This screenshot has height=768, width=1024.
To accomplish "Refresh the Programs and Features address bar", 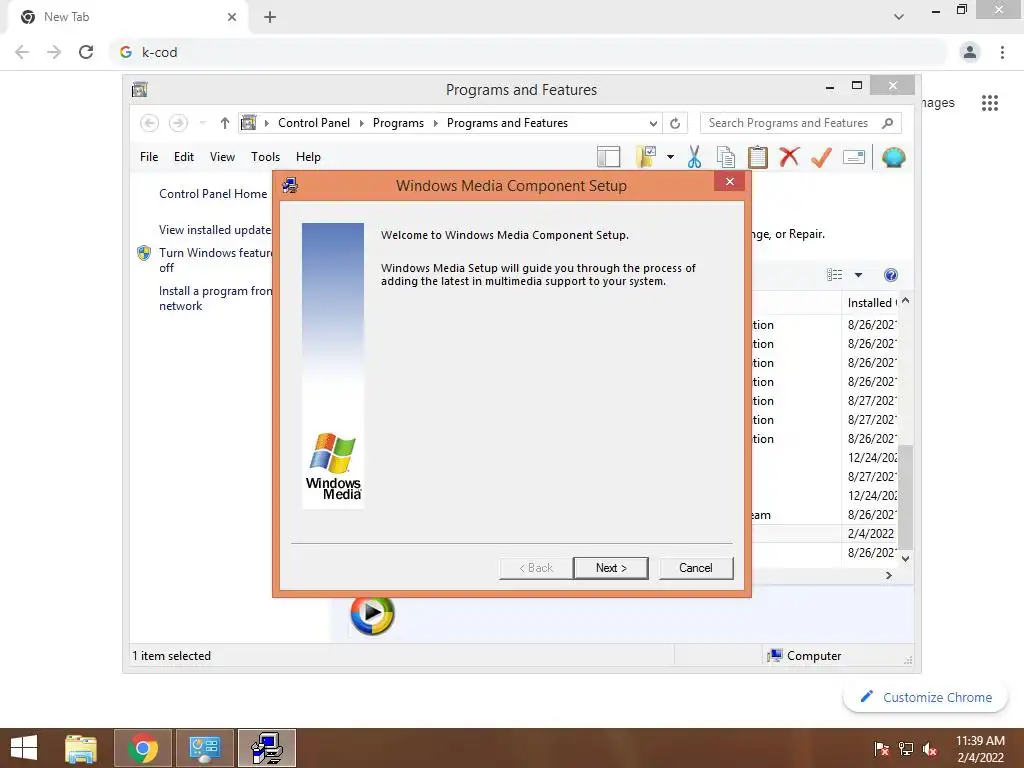I will [x=675, y=123].
